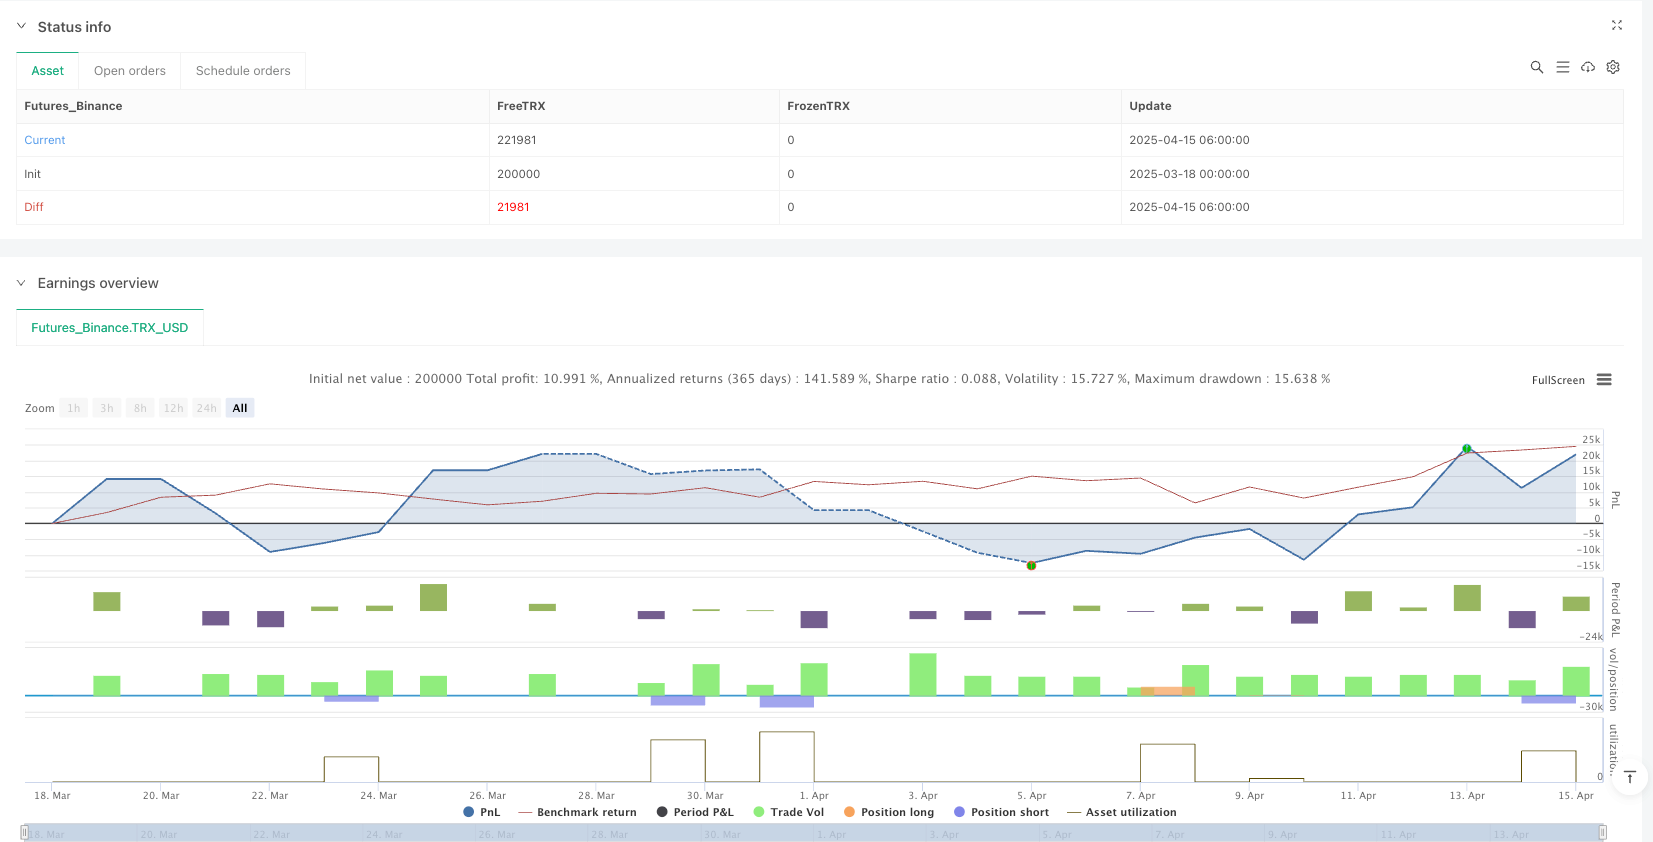Open the settings gear icon
The height and width of the screenshot is (842, 1653).
tap(1613, 67)
